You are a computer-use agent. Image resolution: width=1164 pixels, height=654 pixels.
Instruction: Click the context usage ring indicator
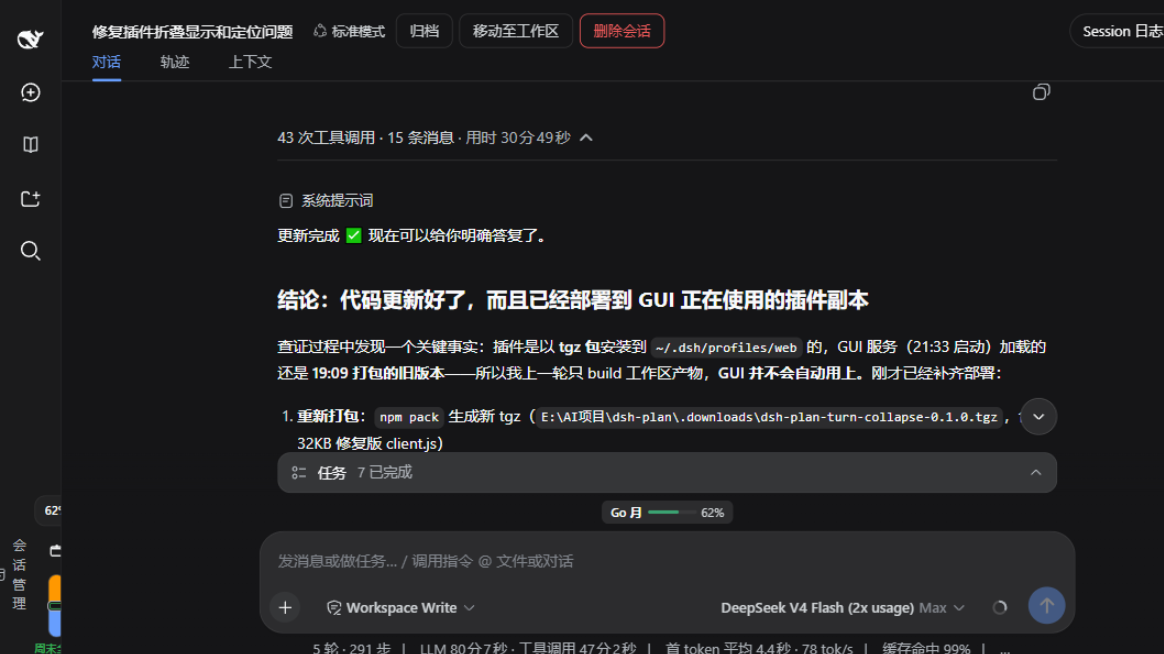pyautogui.click(x=999, y=608)
